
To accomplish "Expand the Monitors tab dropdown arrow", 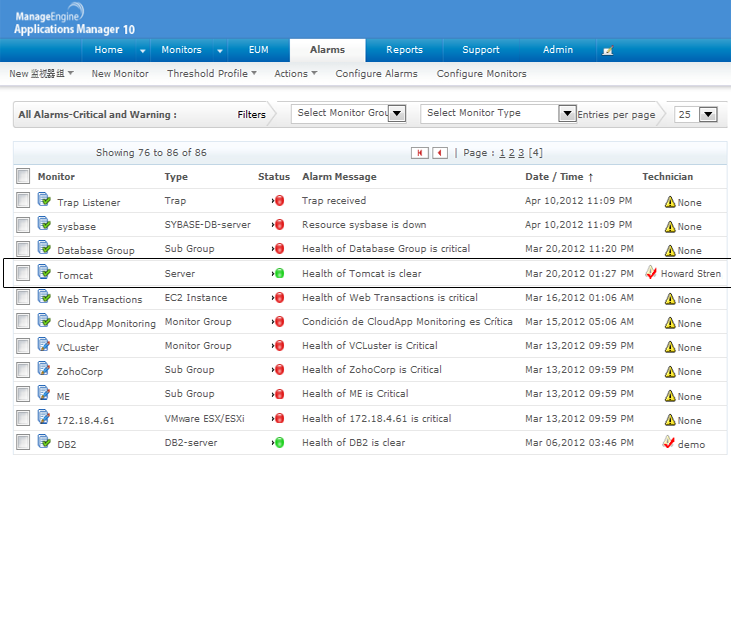I will coord(220,50).
